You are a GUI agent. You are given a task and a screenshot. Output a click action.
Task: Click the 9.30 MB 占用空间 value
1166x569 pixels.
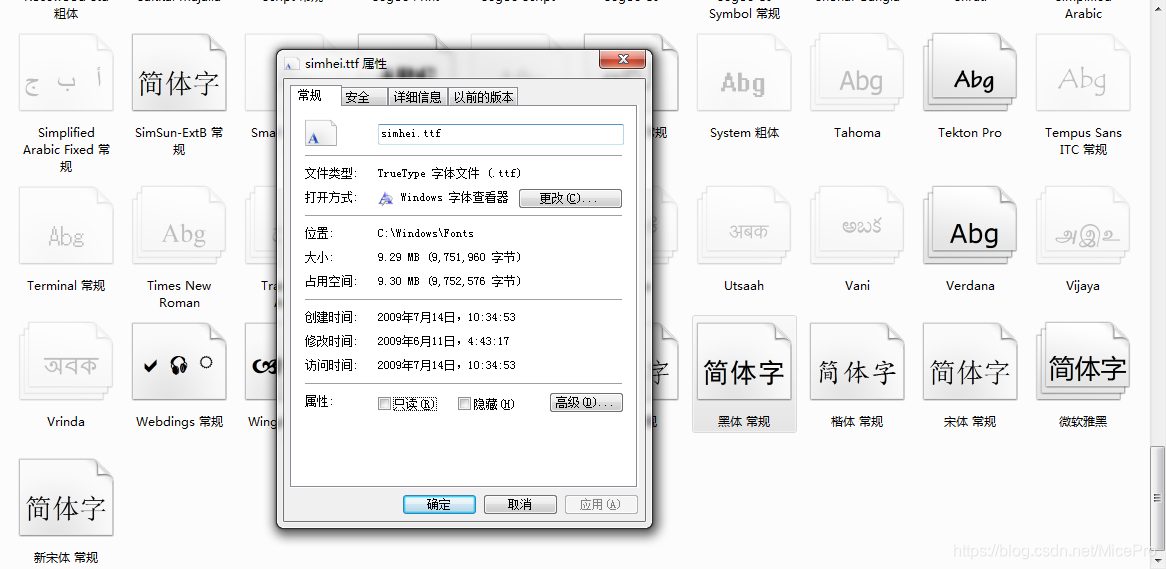click(x=449, y=282)
